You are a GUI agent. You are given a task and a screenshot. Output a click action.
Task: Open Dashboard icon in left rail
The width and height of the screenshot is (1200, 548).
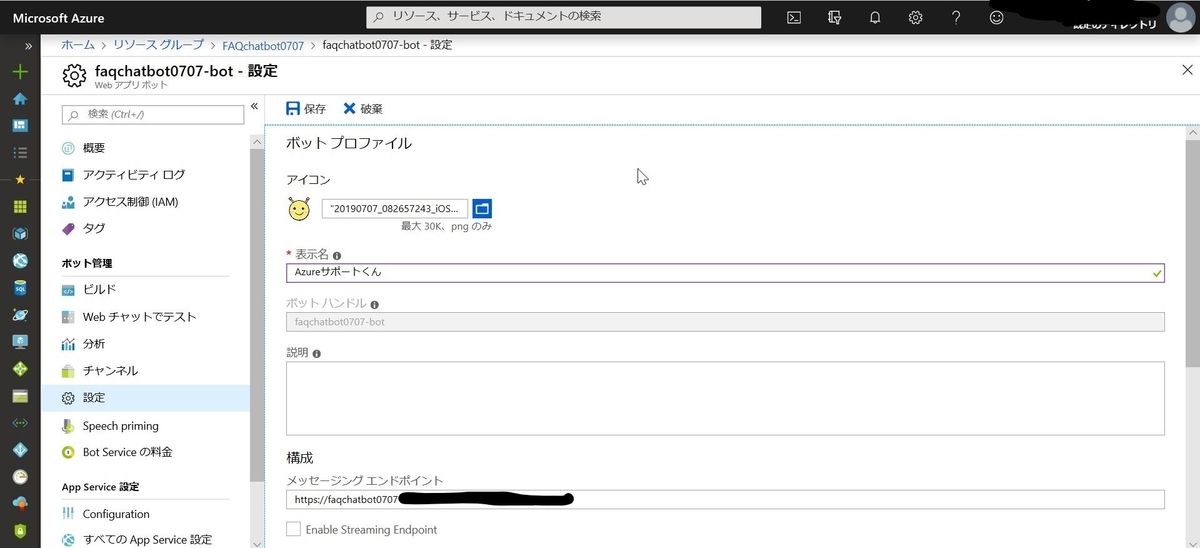20,126
